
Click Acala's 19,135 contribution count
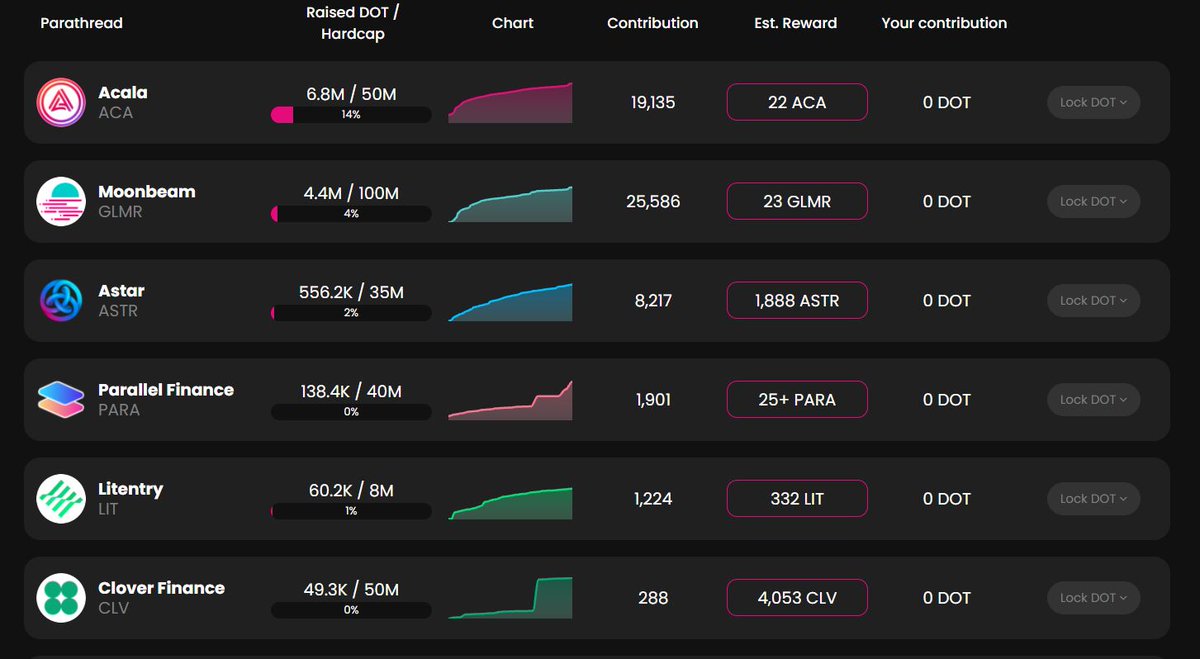(653, 102)
